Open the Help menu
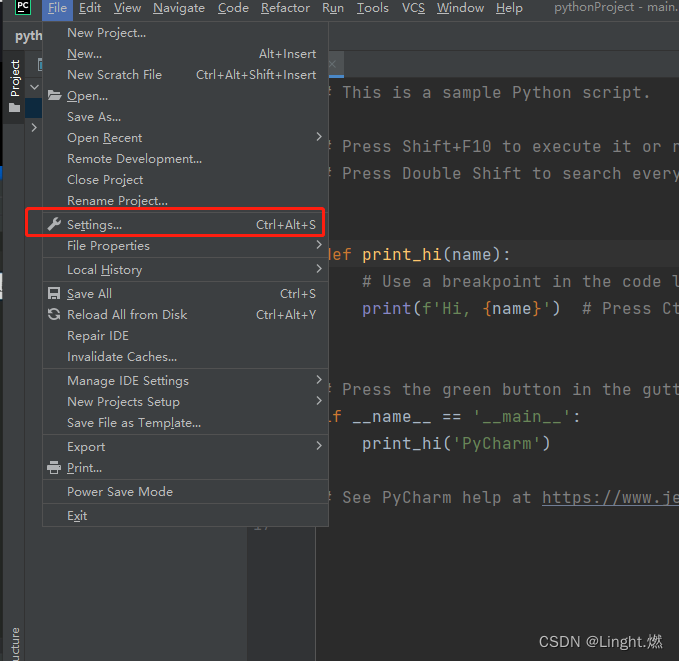This screenshot has width=679, height=661. click(x=509, y=8)
